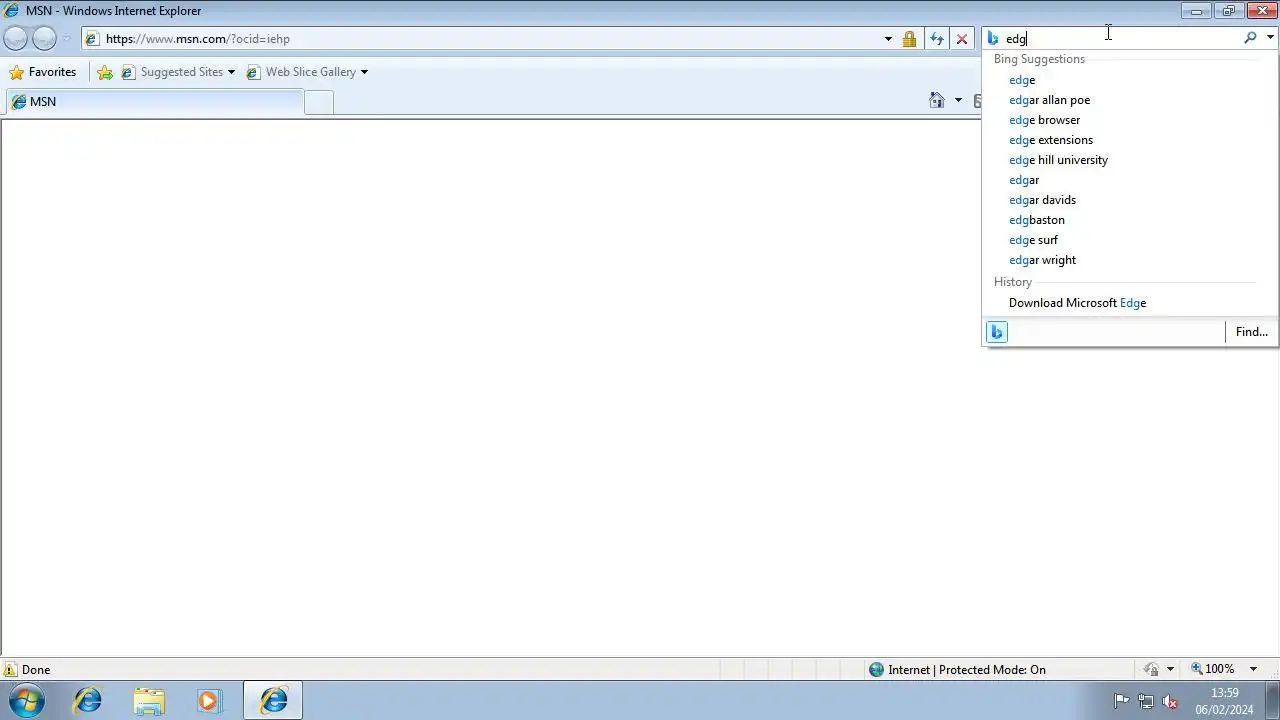Click the 100% zoom level button

(1212, 669)
